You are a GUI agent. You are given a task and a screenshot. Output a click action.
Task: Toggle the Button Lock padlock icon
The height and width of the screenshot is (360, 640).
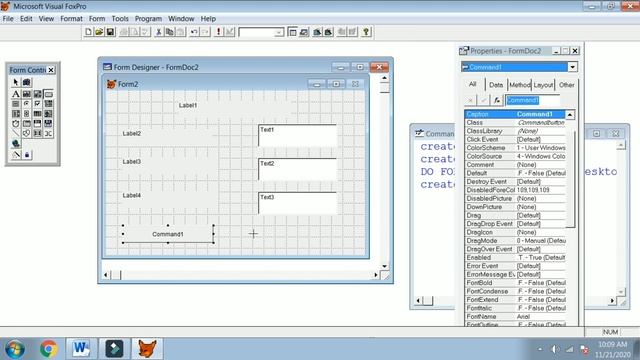pos(27,155)
